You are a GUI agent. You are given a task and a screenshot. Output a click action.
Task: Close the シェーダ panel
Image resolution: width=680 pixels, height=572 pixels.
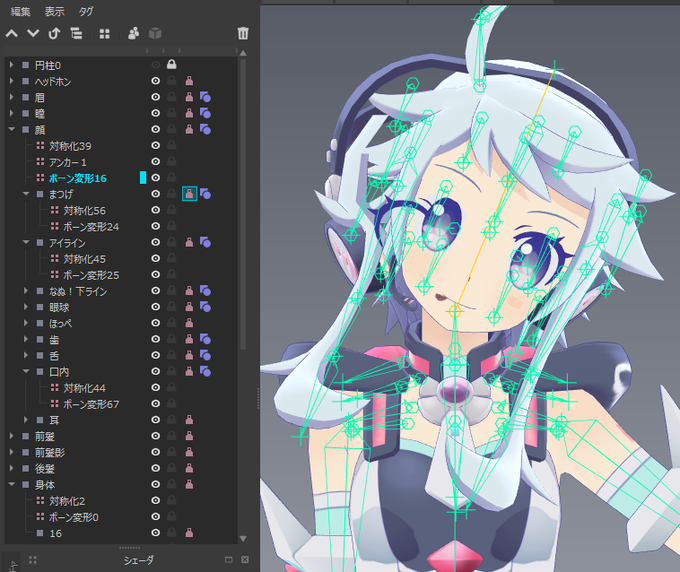point(245,560)
